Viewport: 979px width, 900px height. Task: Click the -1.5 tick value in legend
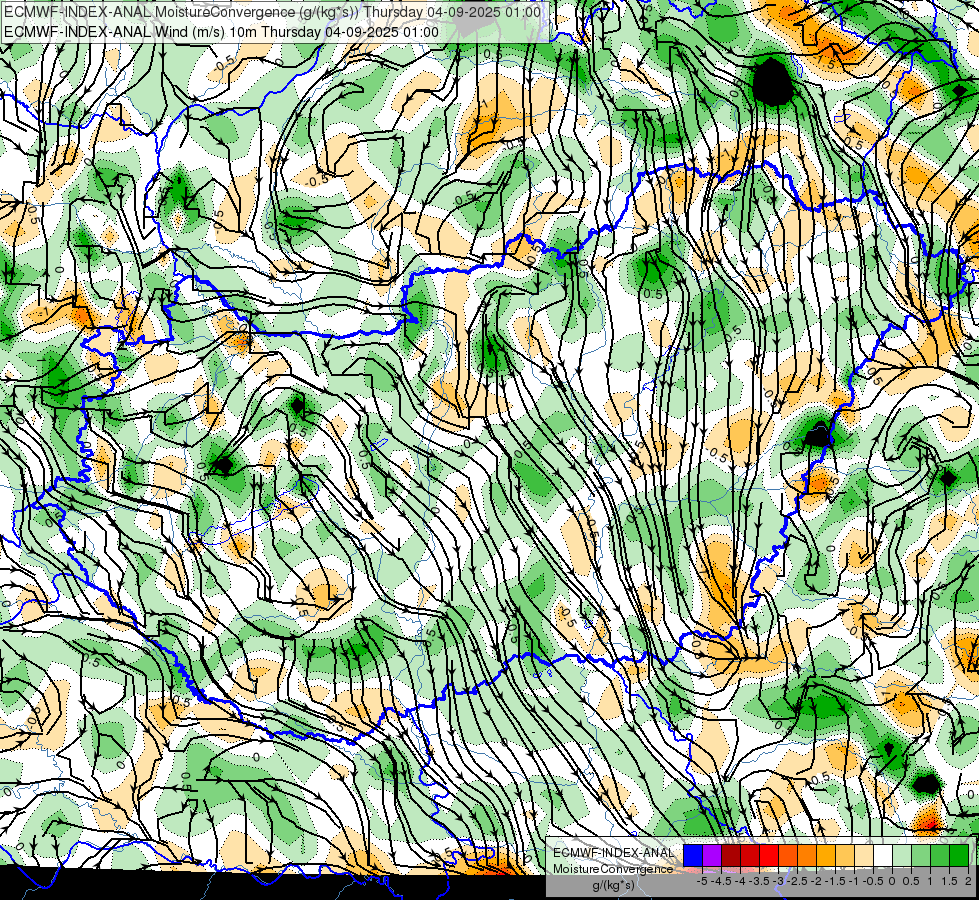837,881
